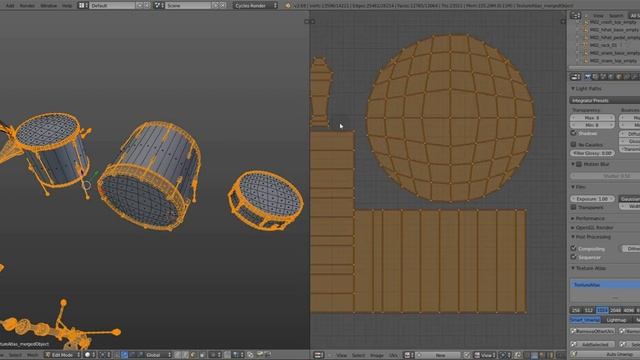Open the Properties editor type icon
This screenshot has height=360, width=640.
575,76
